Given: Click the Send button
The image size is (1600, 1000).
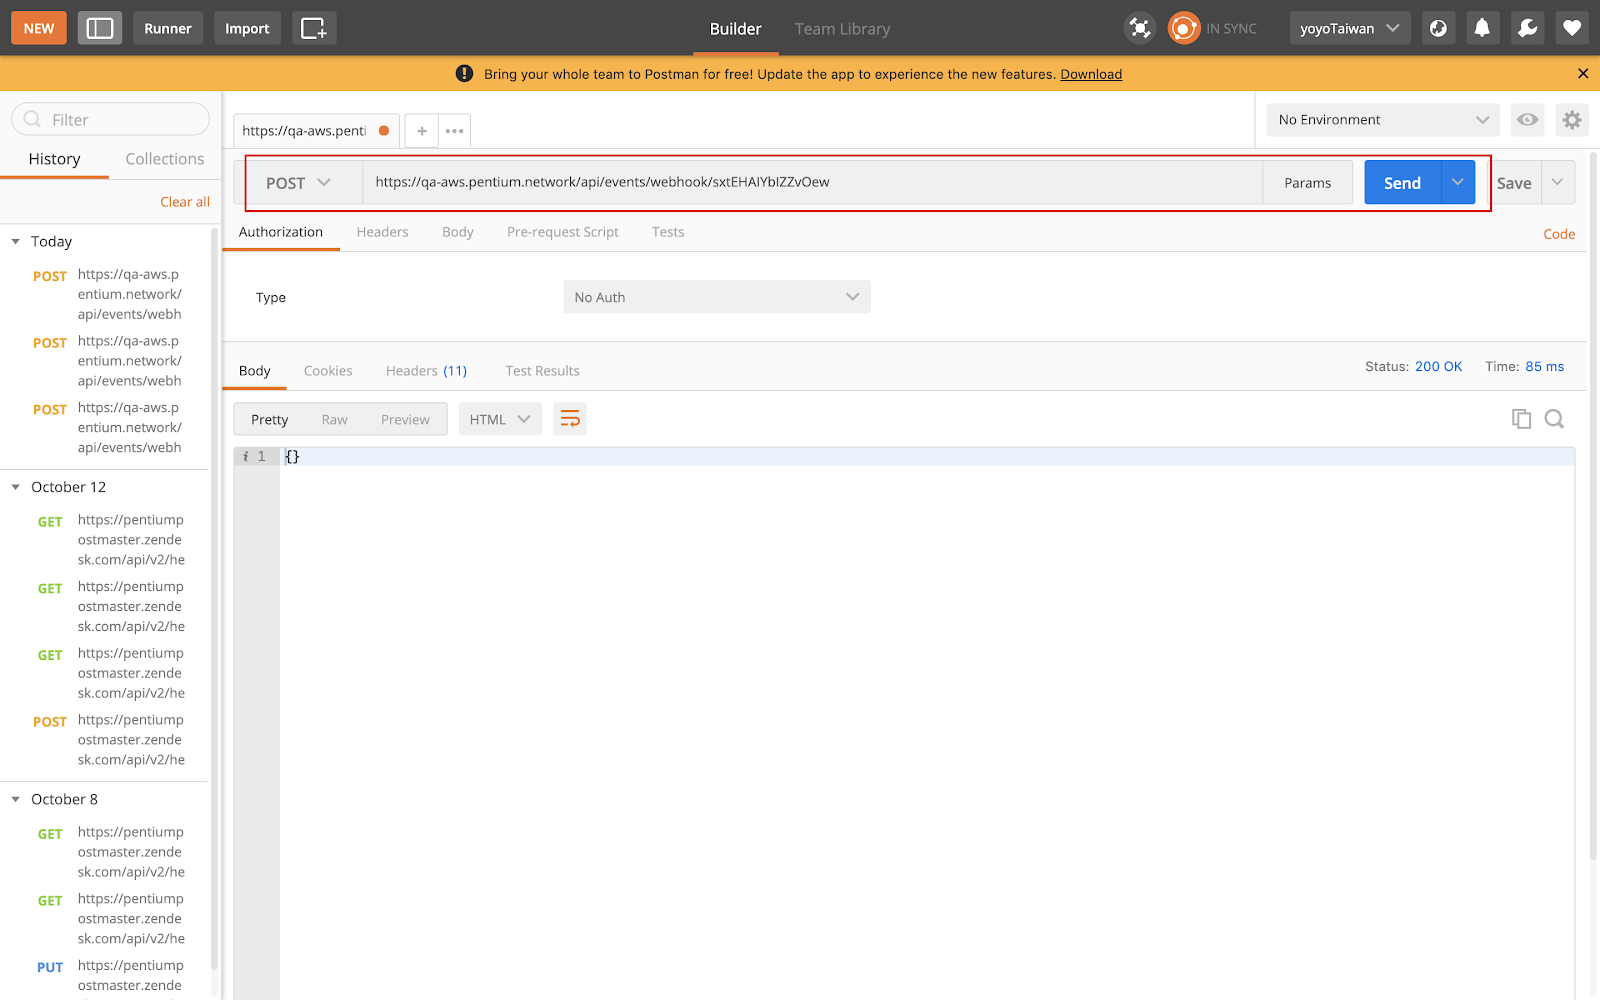Looking at the screenshot, I should [1401, 182].
